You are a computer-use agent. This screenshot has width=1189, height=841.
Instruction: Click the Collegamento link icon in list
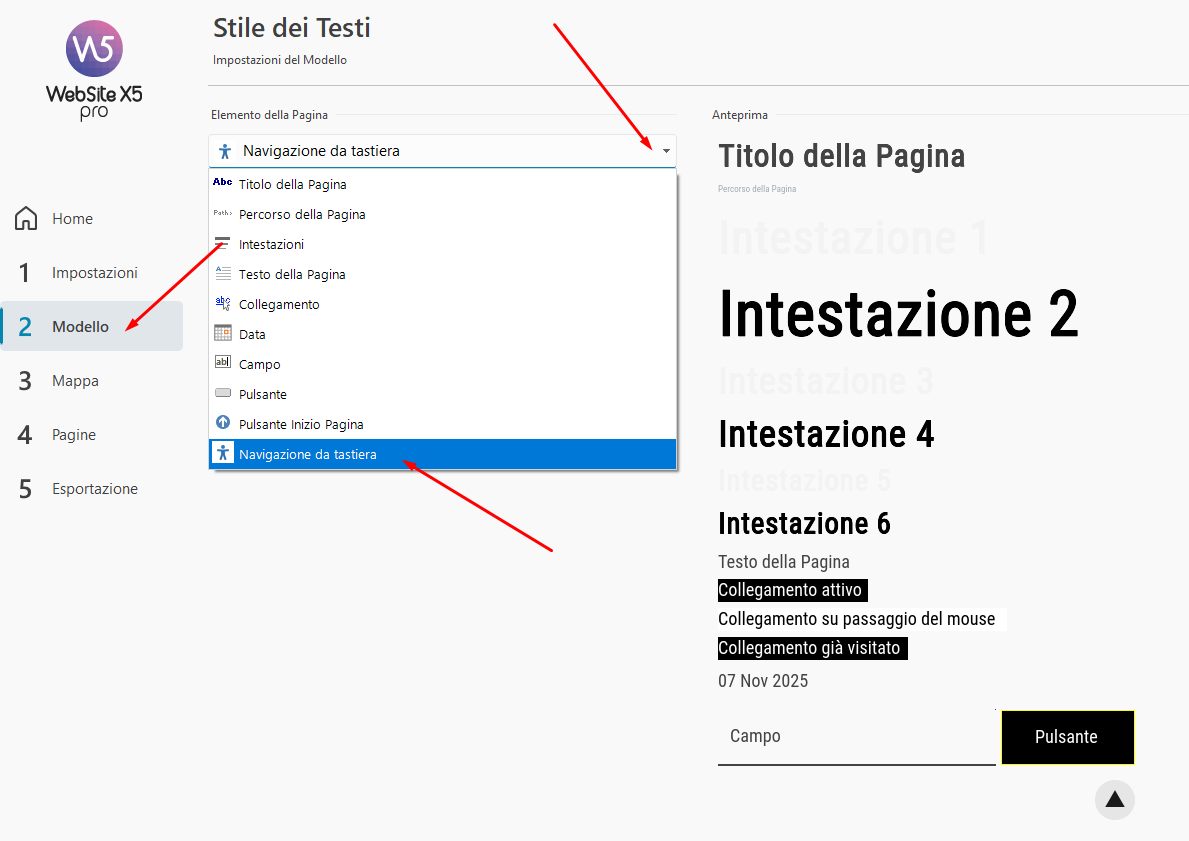[x=222, y=304]
